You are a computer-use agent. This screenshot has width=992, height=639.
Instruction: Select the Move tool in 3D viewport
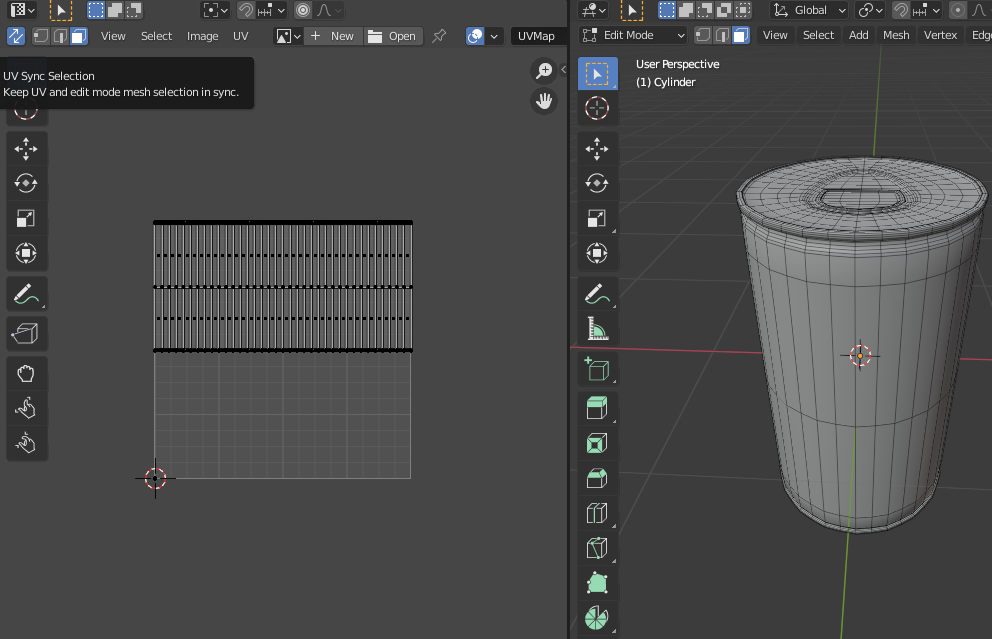597,148
